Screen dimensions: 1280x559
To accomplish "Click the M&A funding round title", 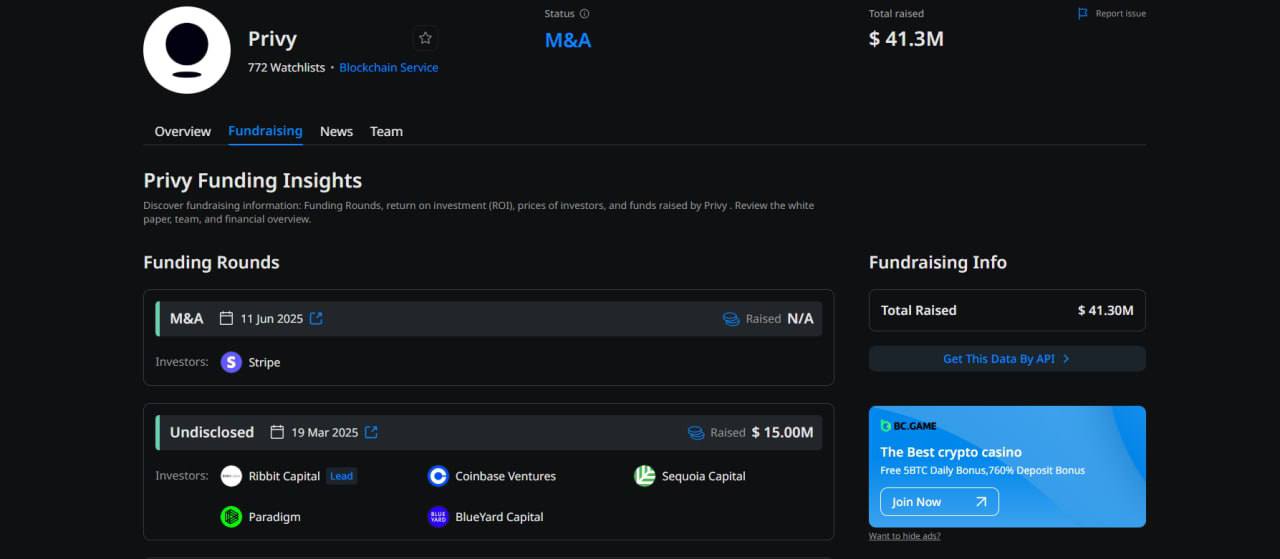I will point(186,318).
